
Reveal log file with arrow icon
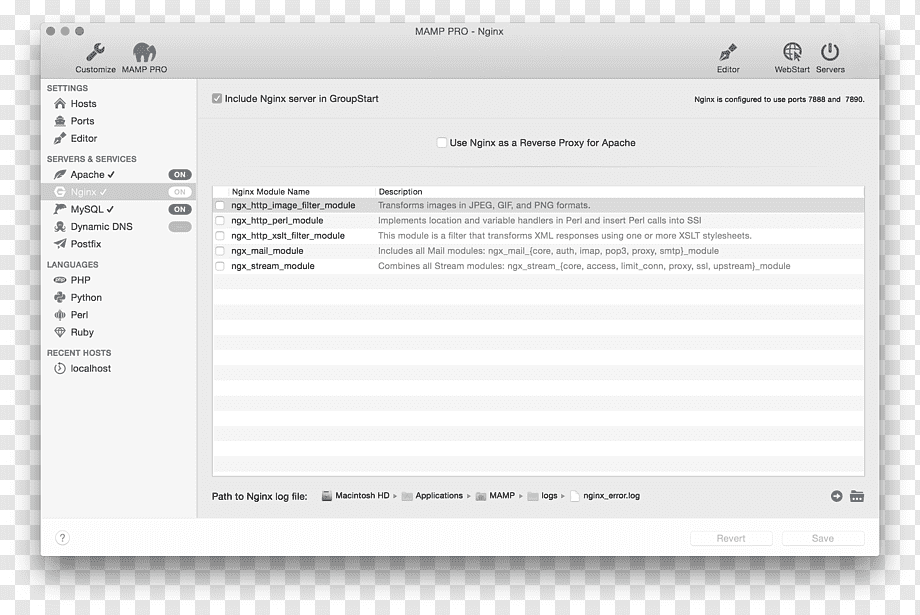point(837,496)
